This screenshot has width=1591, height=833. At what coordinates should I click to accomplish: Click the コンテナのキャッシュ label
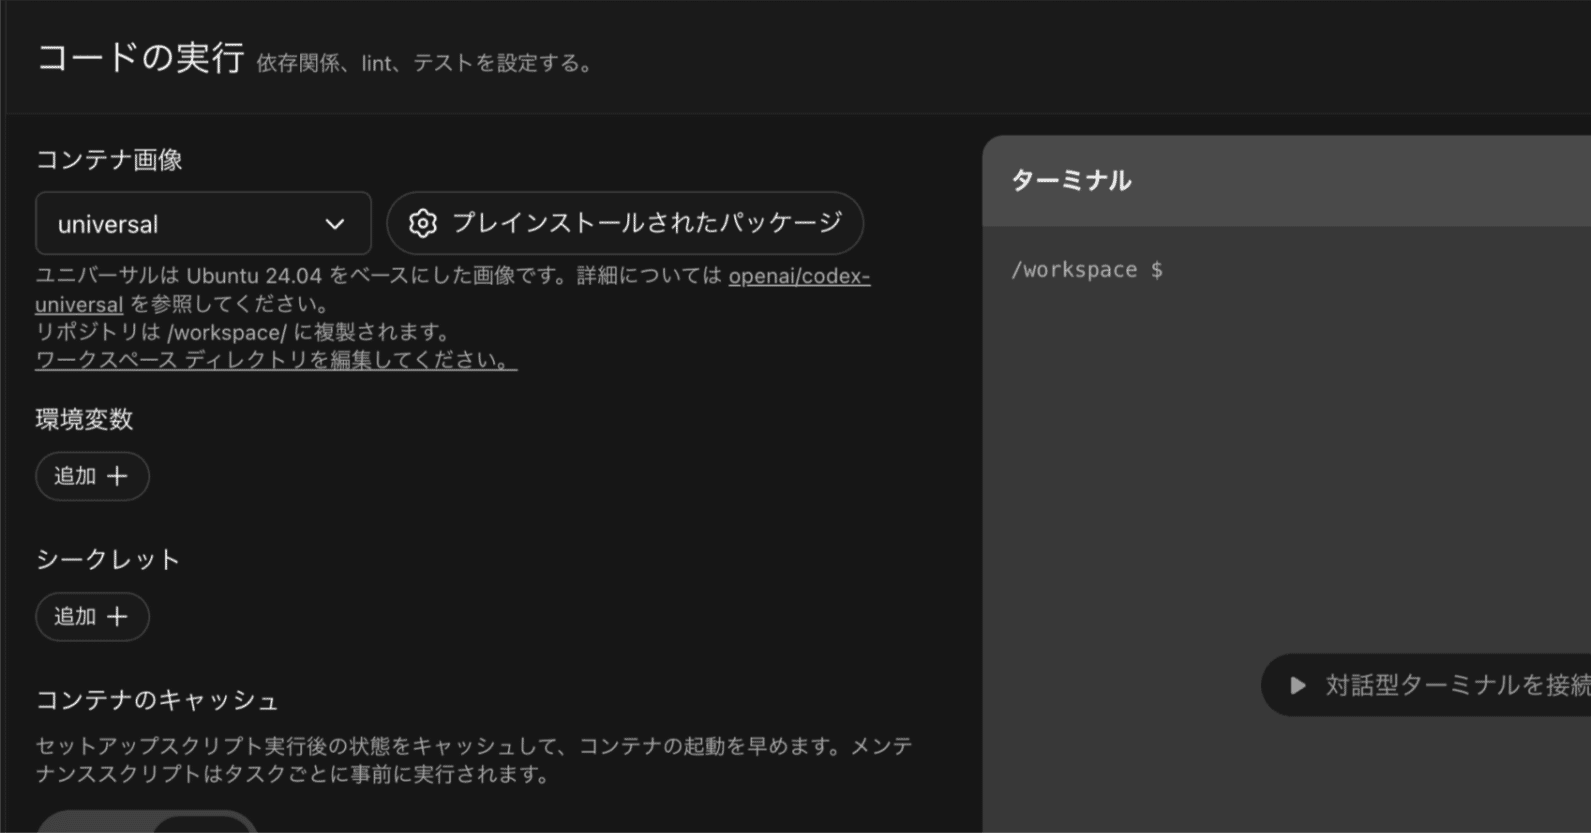(x=157, y=700)
